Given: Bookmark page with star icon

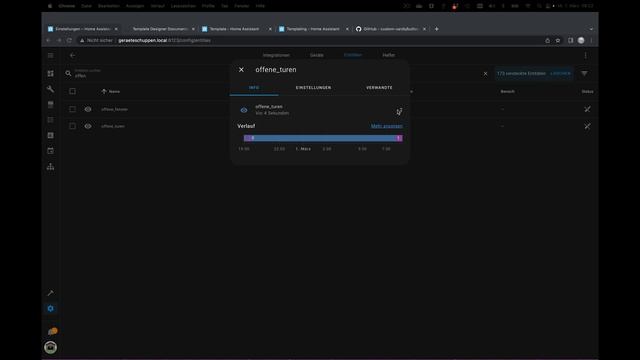Looking at the screenshot, I should coord(558,40).
